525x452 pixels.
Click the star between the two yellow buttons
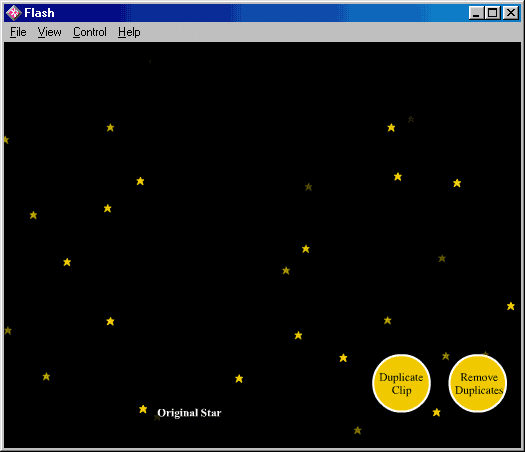pyautogui.click(x=446, y=356)
